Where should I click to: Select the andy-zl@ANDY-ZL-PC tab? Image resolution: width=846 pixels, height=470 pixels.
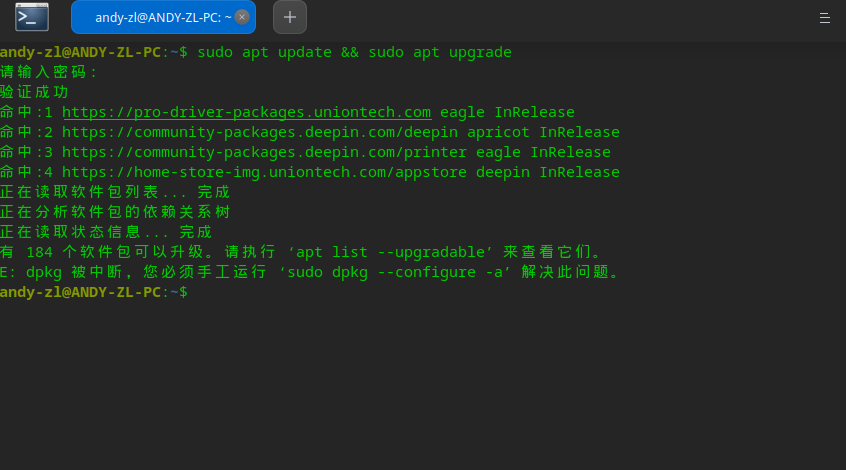pyautogui.click(x=160, y=17)
